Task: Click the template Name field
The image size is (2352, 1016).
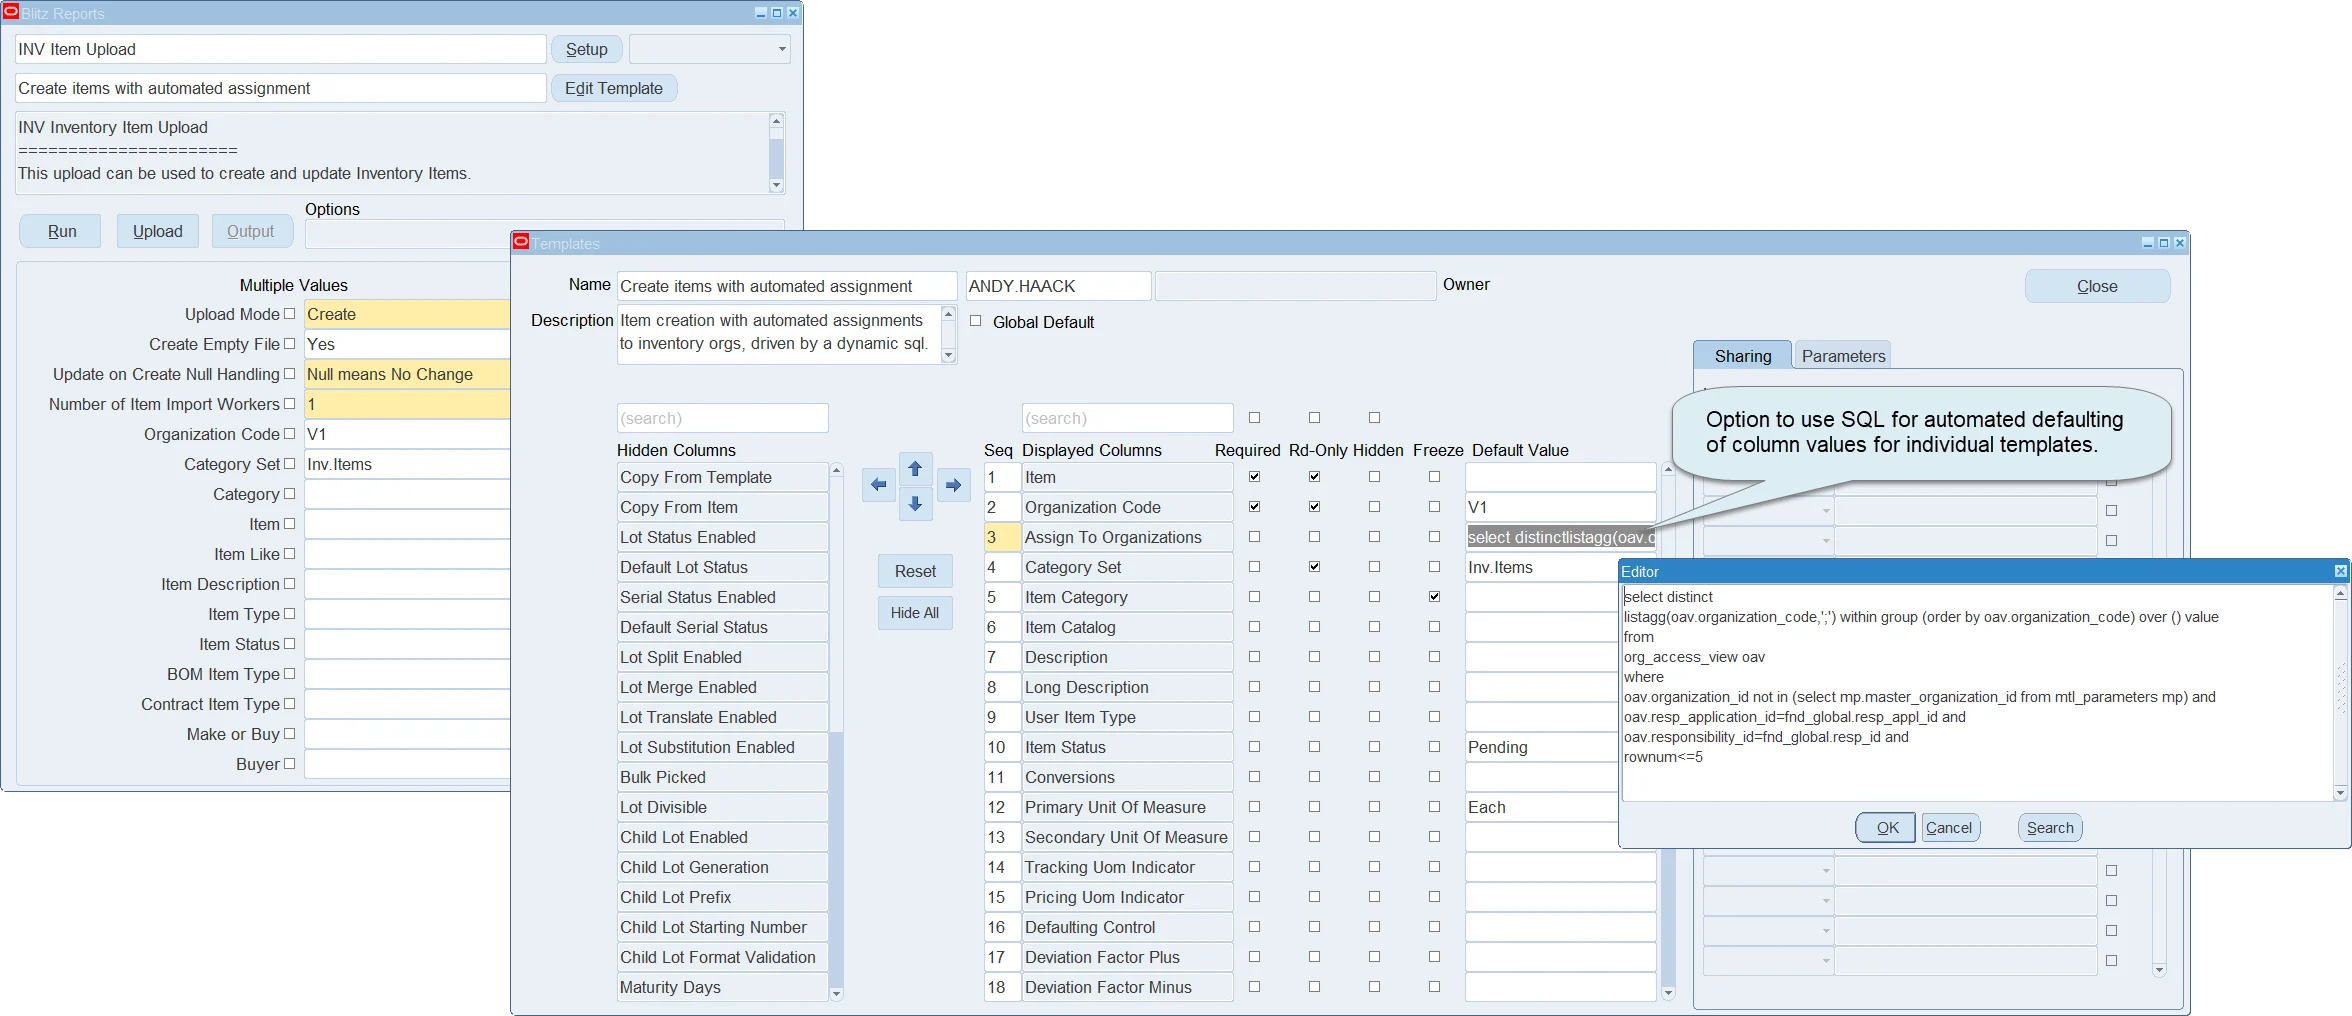Action: [787, 286]
